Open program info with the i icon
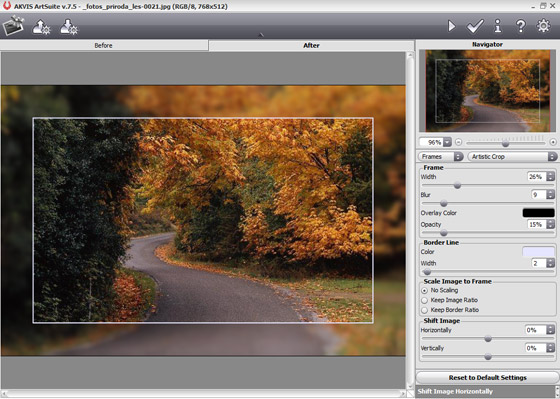 (x=498, y=26)
